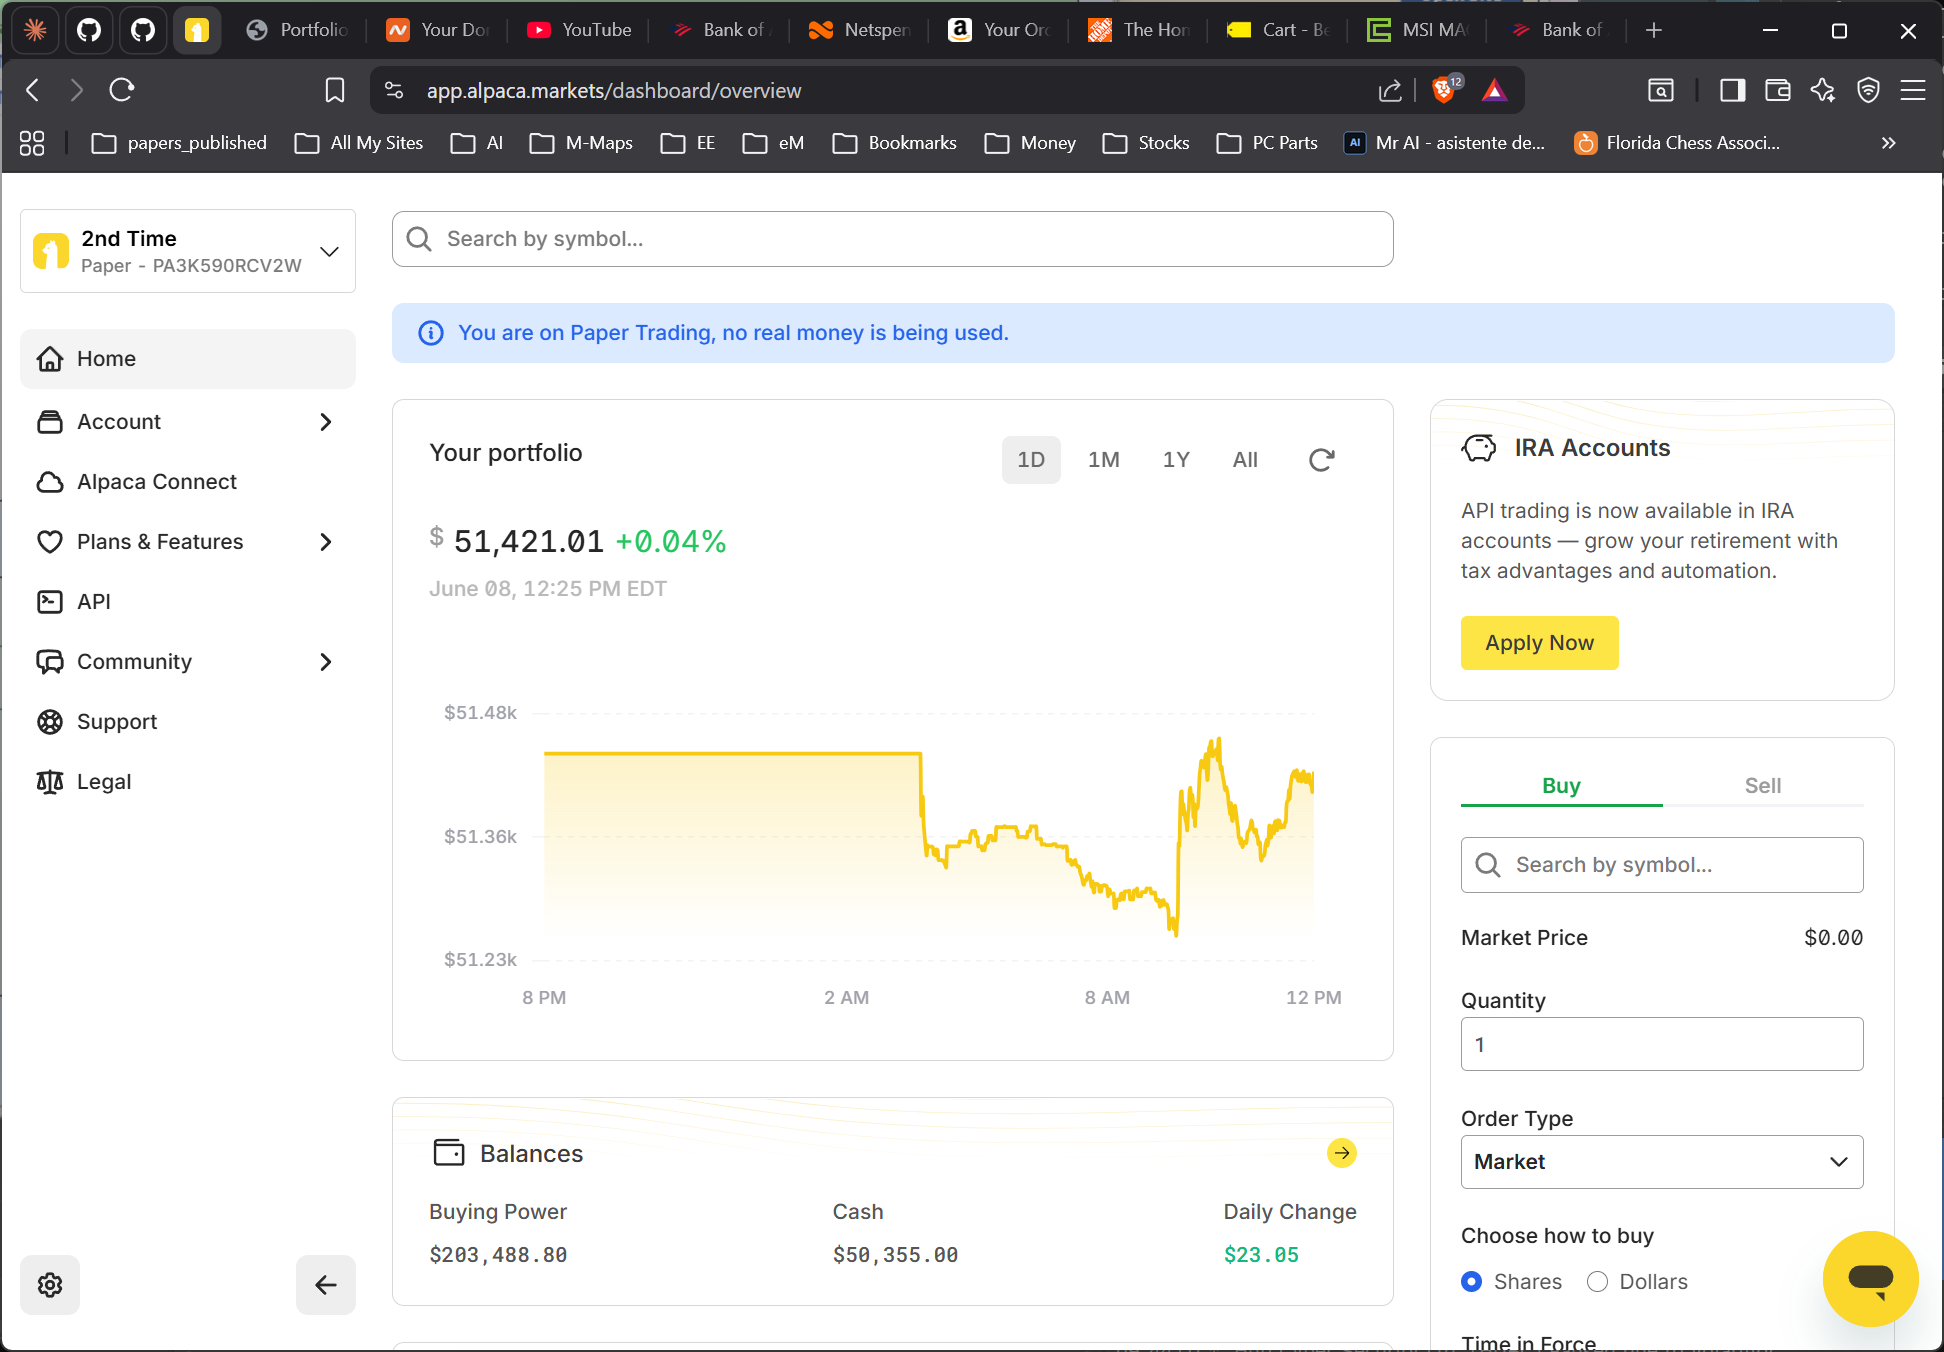The height and width of the screenshot is (1352, 1944).
Task: Expand the Community submenu
Action: [325, 662]
